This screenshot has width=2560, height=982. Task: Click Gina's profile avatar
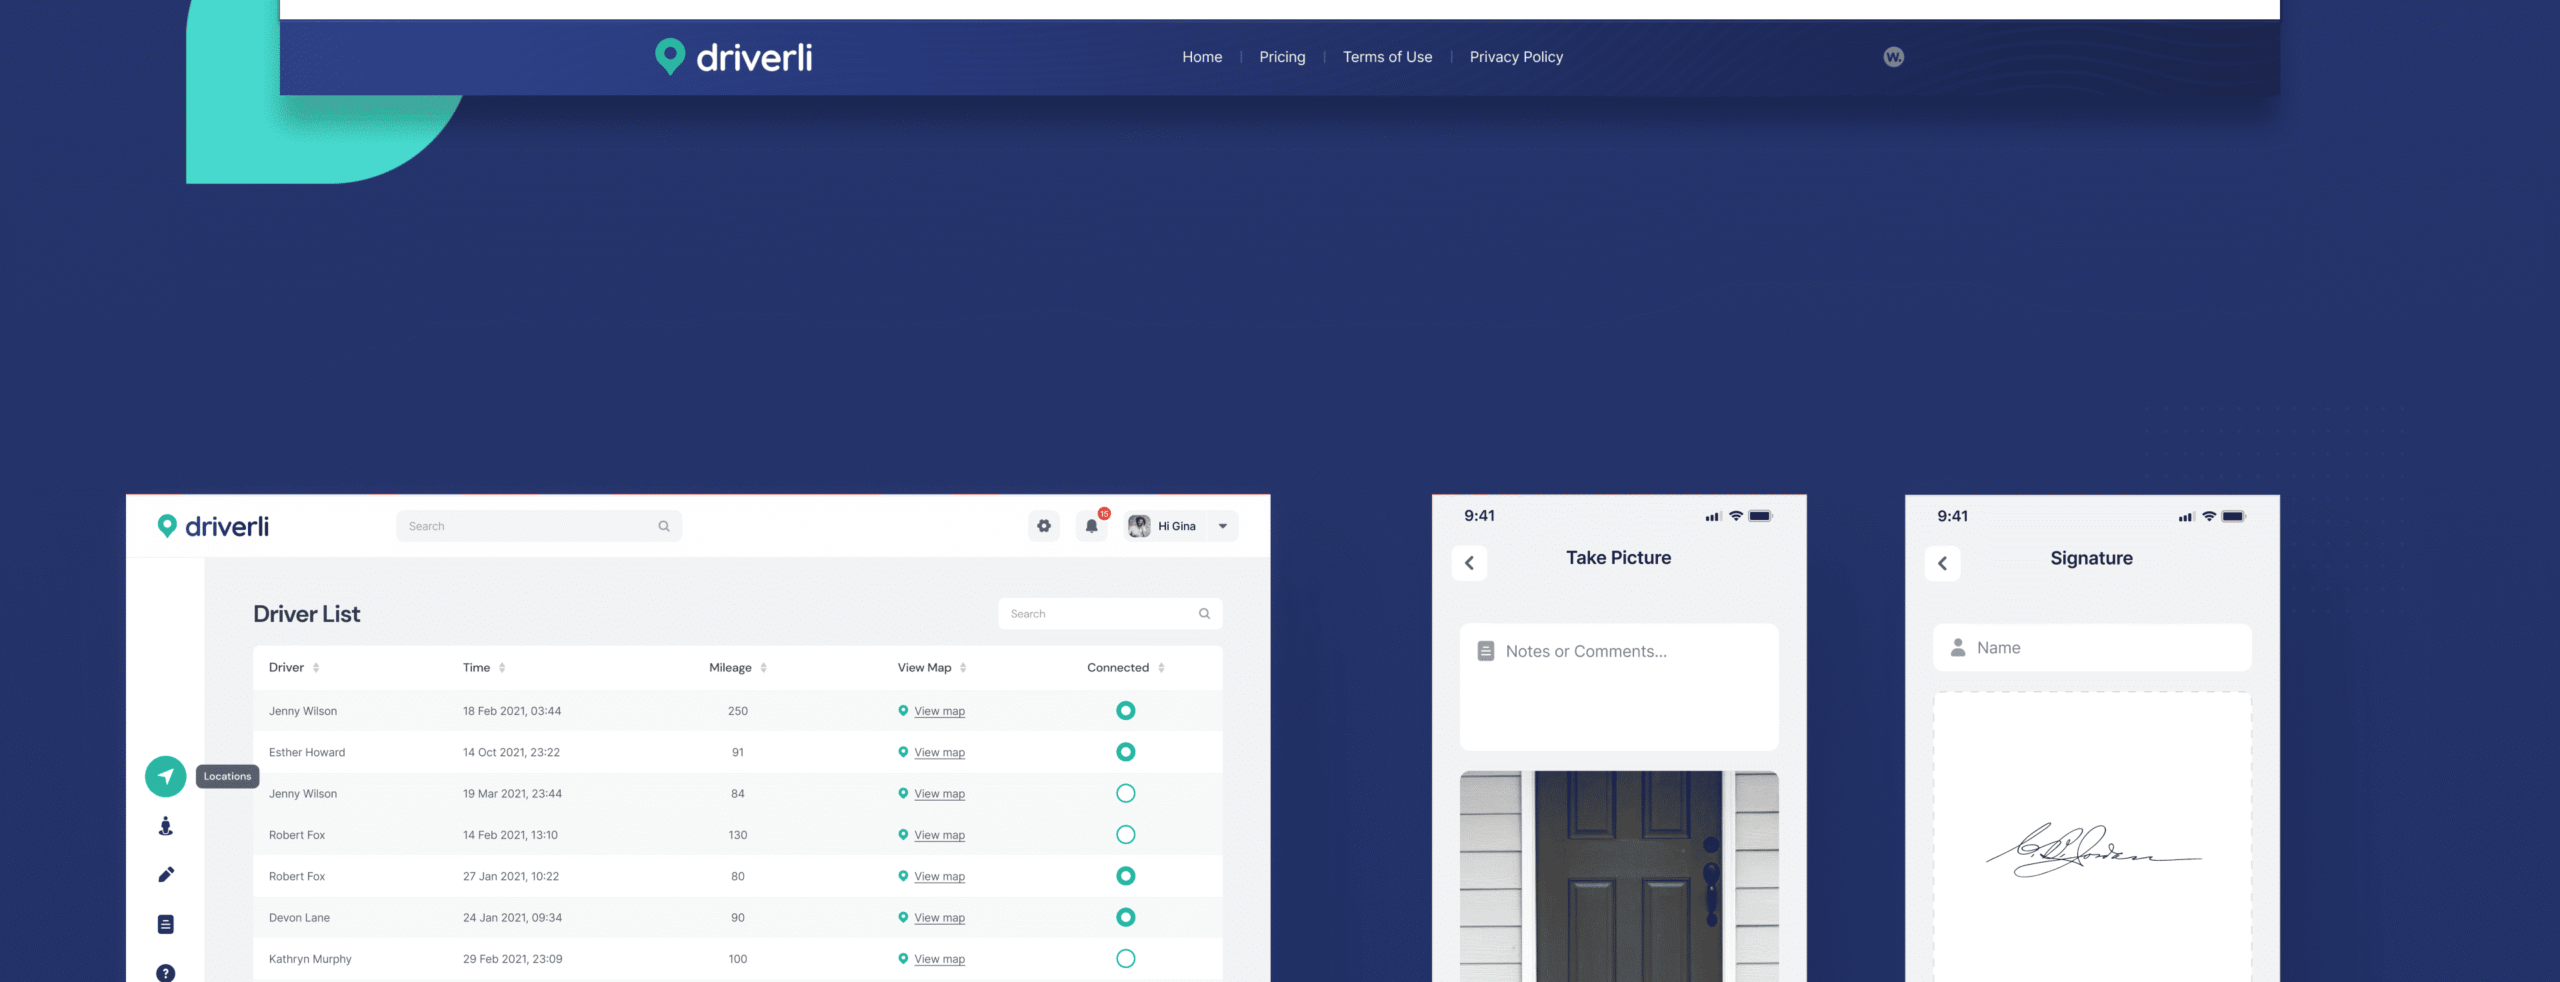click(1139, 526)
